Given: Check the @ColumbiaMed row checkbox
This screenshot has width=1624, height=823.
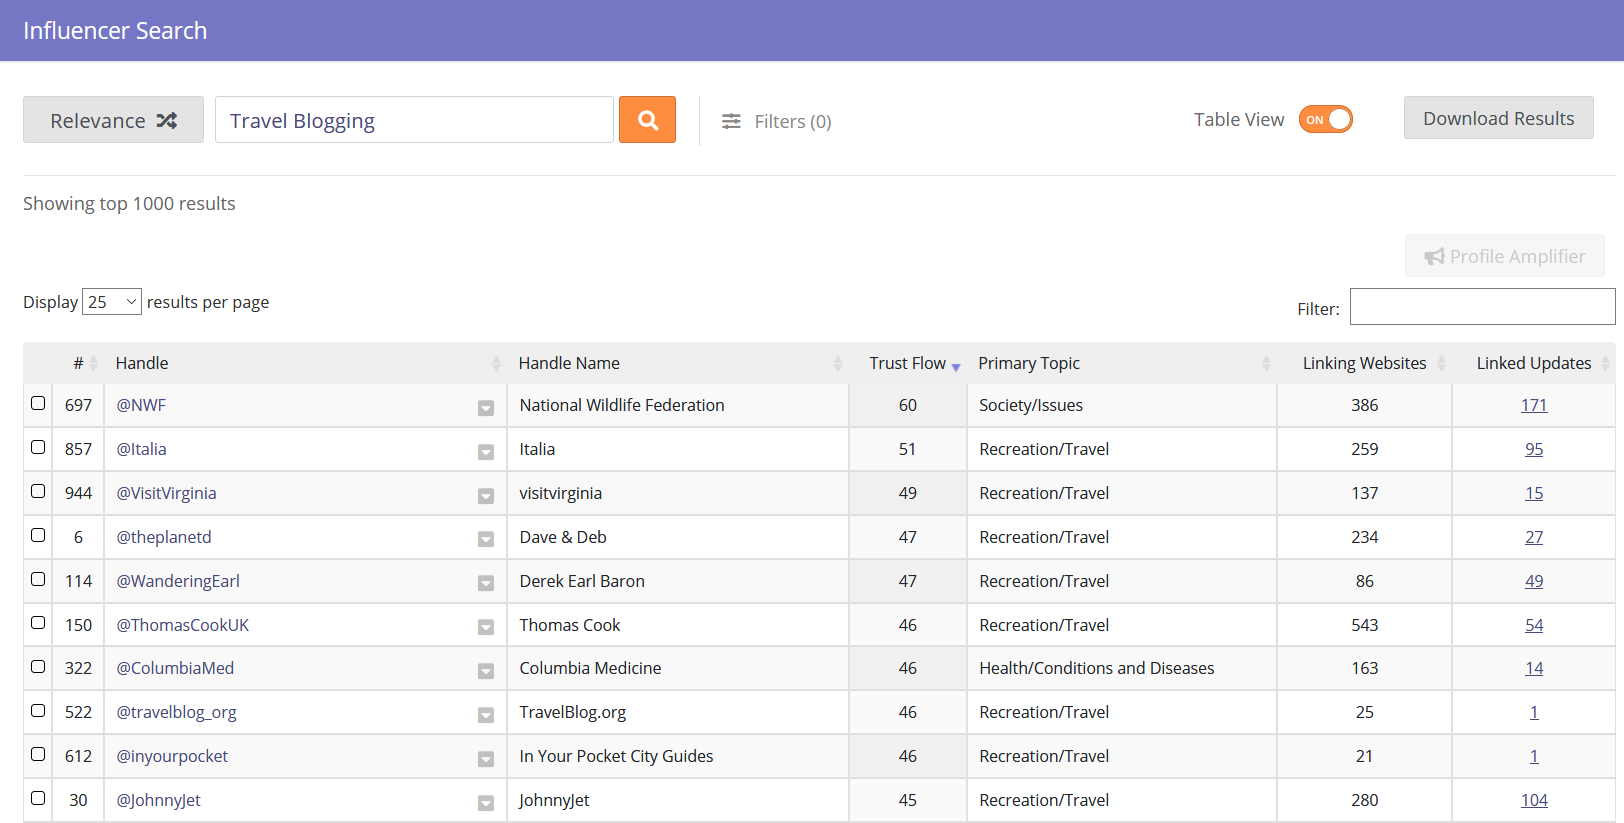Looking at the screenshot, I should pyautogui.click(x=38, y=666).
